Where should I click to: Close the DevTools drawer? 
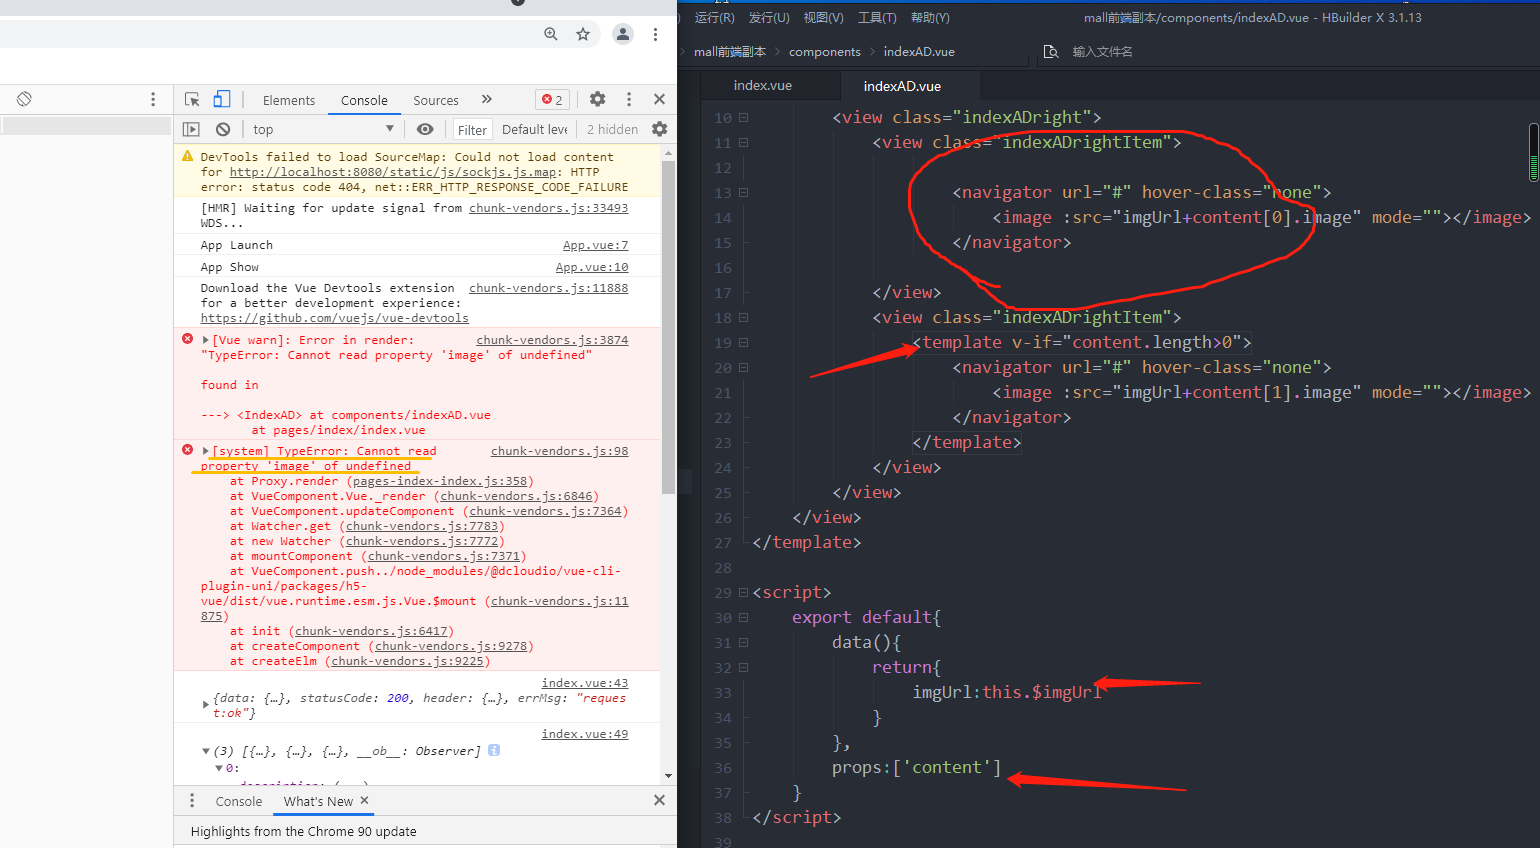[x=659, y=800]
